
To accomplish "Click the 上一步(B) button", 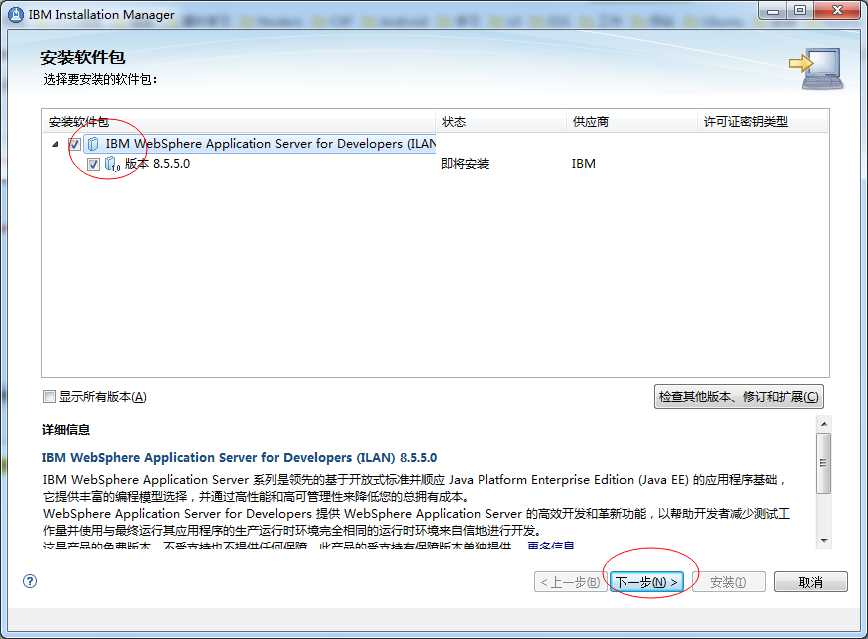I will [x=570, y=582].
